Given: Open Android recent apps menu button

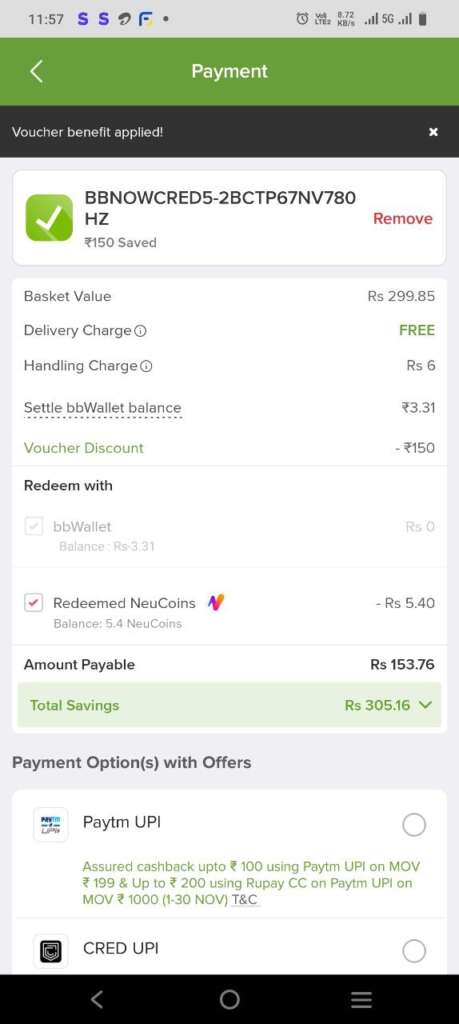Looking at the screenshot, I should pyautogui.click(x=361, y=999).
